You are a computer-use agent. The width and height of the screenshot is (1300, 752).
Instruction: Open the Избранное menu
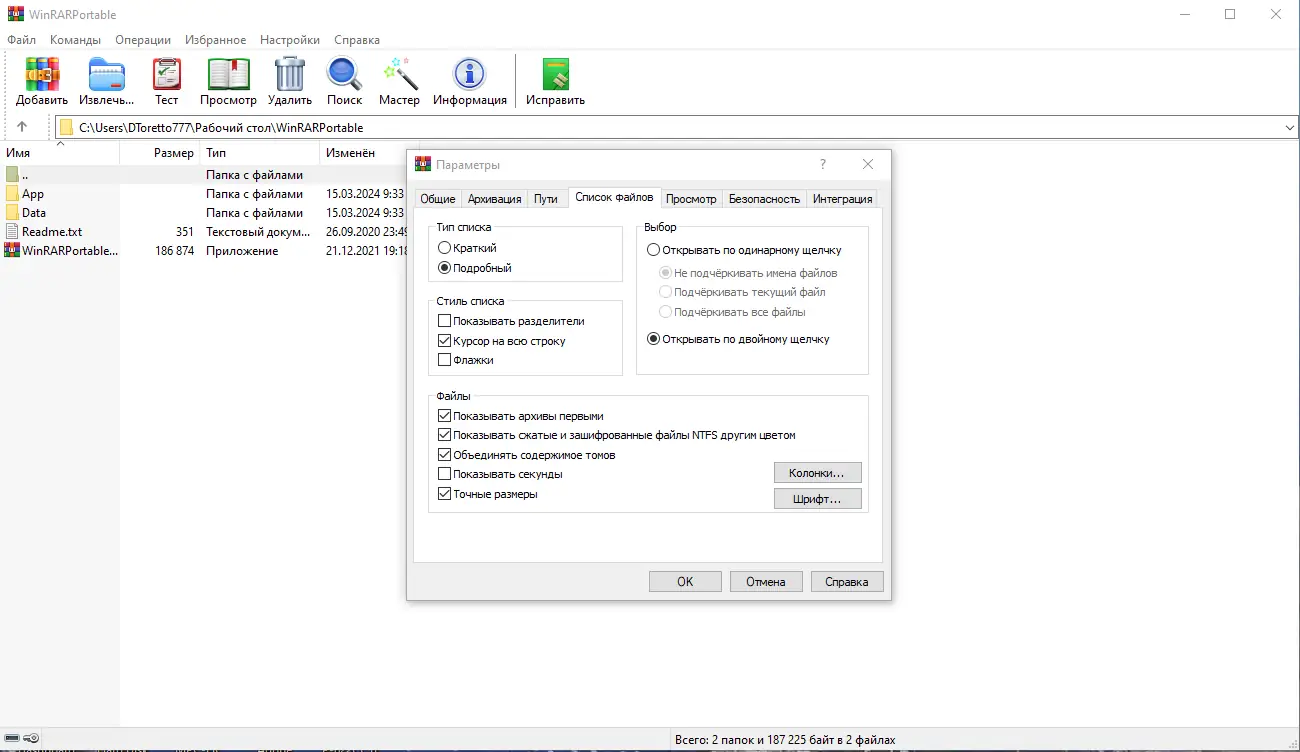coord(215,40)
